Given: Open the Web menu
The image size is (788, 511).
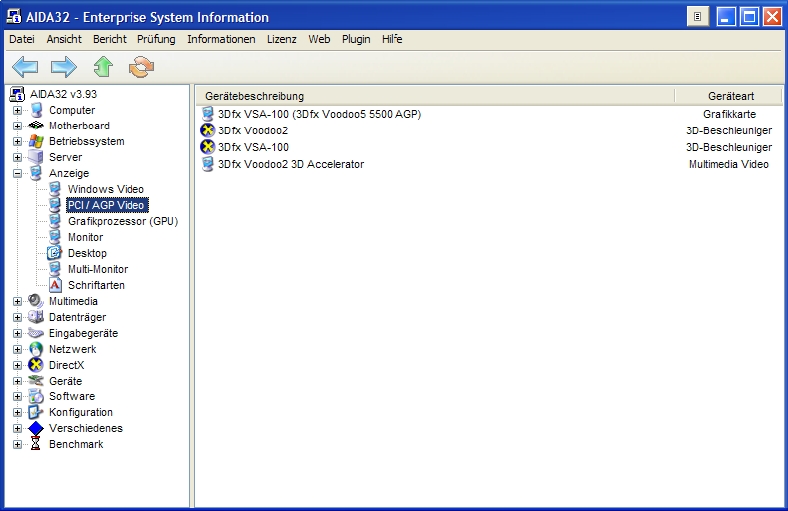Looking at the screenshot, I should coord(319,39).
